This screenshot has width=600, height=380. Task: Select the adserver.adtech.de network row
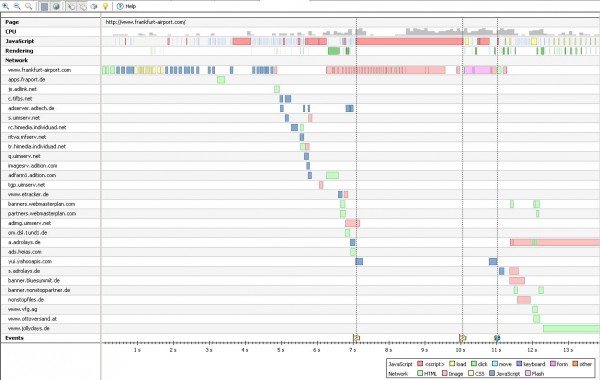[x=31, y=108]
